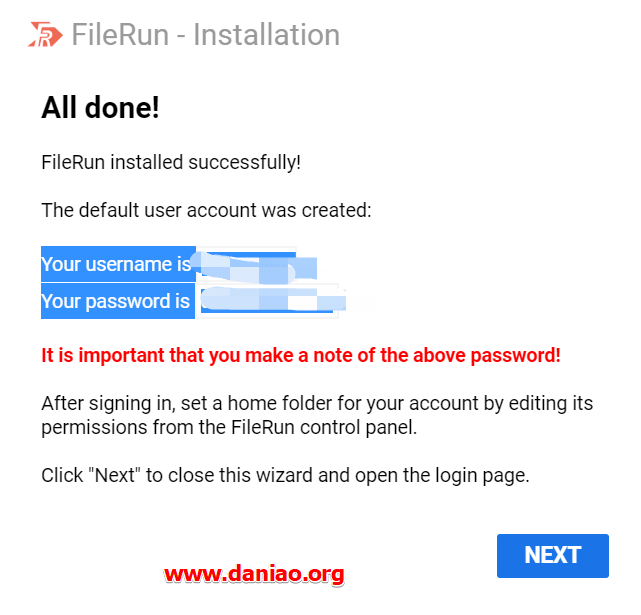
Task: Click the word 'password!' in red warning
Action: 515,355
